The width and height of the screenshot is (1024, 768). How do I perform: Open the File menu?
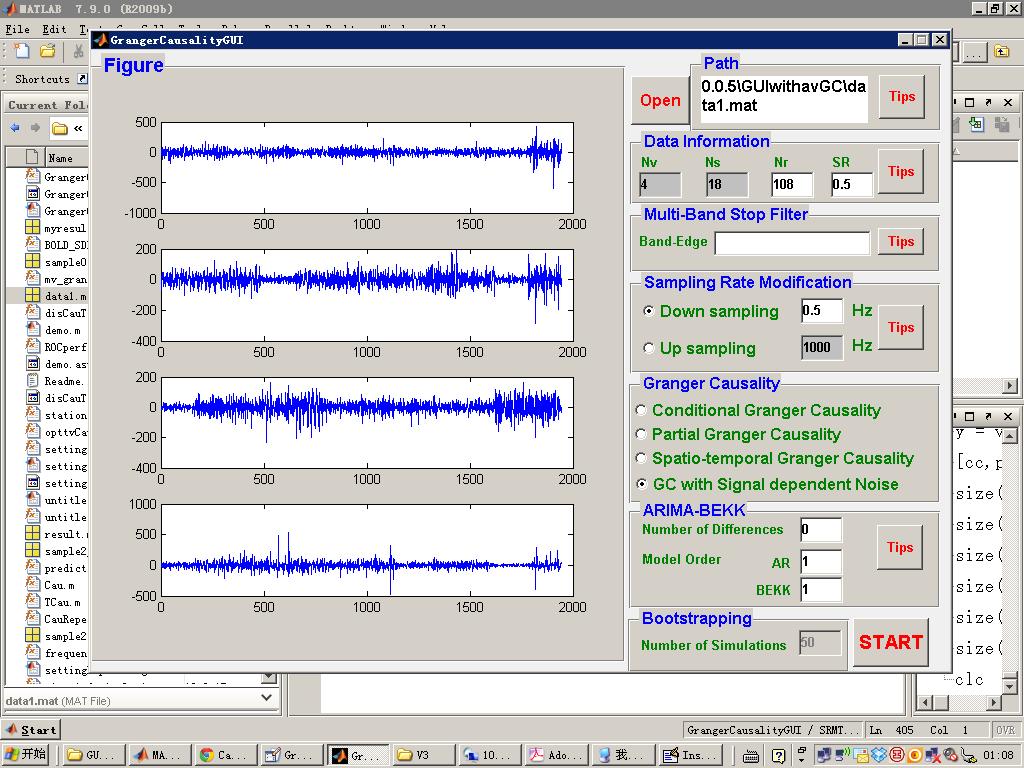pyautogui.click(x=18, y=30)
